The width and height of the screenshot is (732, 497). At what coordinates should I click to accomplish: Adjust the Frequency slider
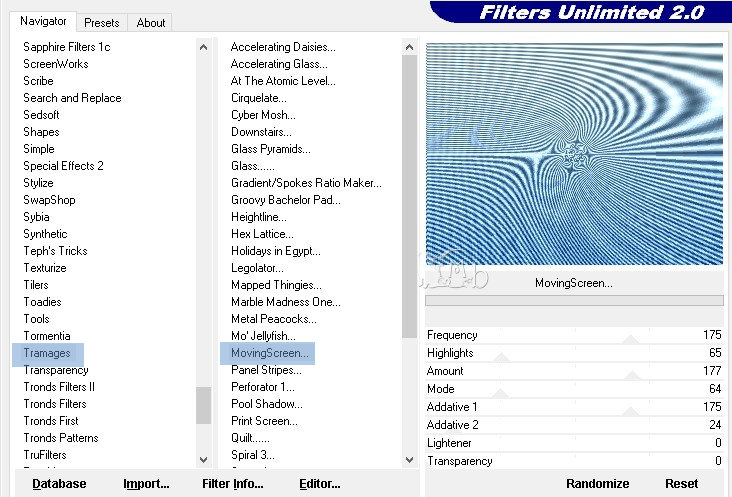pos(574,335)
